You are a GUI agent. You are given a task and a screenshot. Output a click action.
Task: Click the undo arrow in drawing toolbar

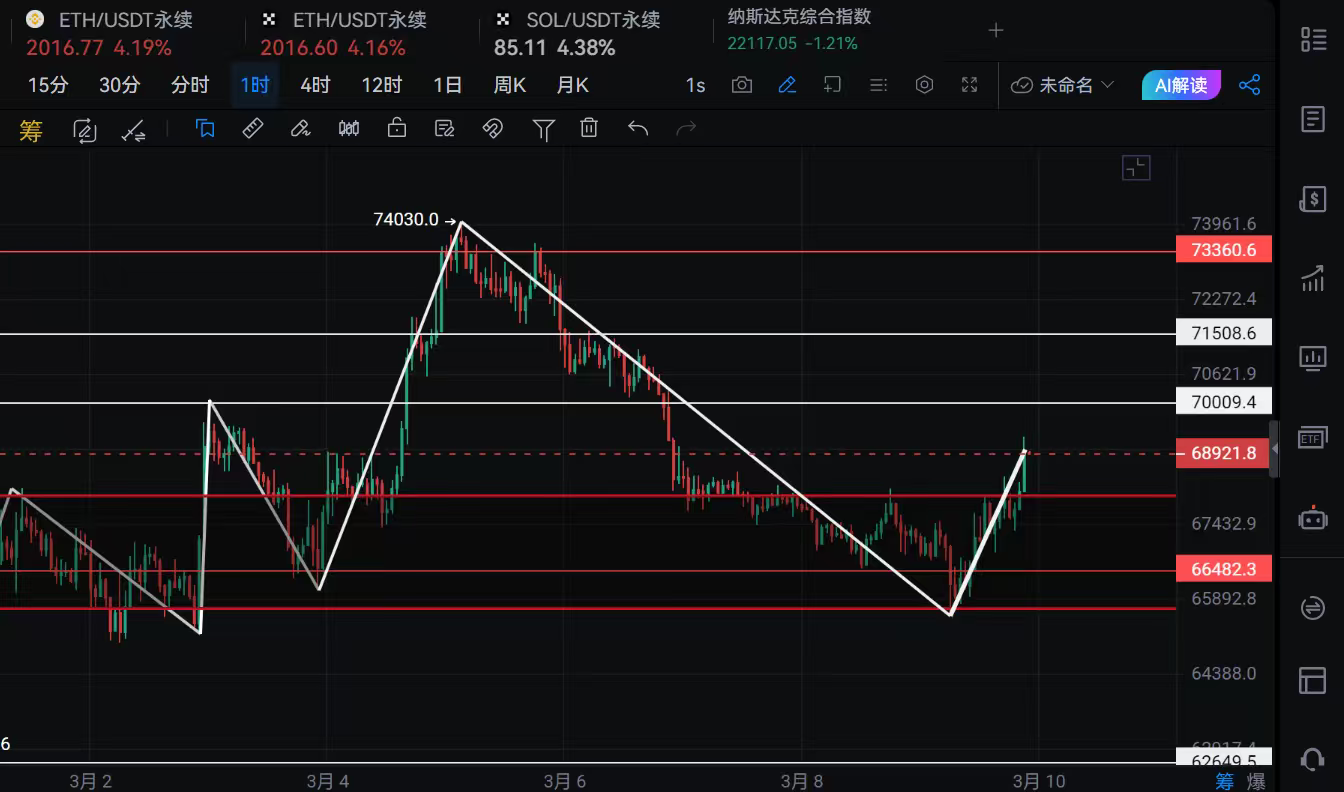[x=638, y=128]
